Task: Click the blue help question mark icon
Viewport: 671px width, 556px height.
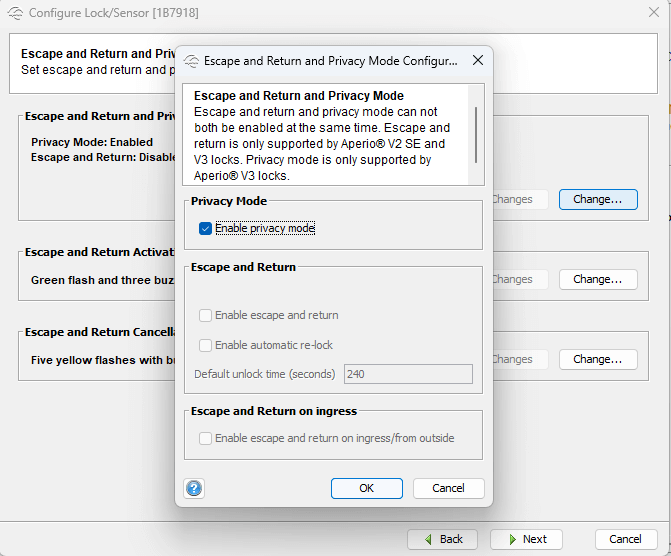Action: [194, 488]
